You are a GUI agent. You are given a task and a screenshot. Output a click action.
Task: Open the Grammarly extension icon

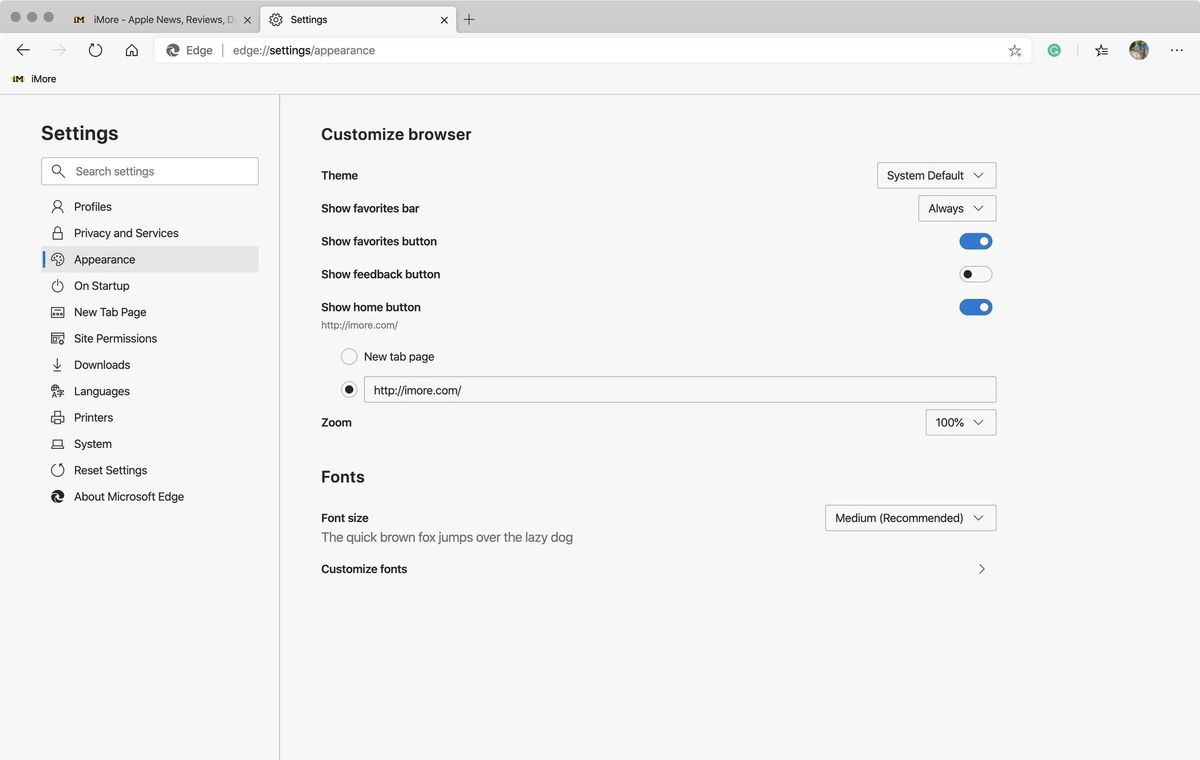click(1054, 49)
